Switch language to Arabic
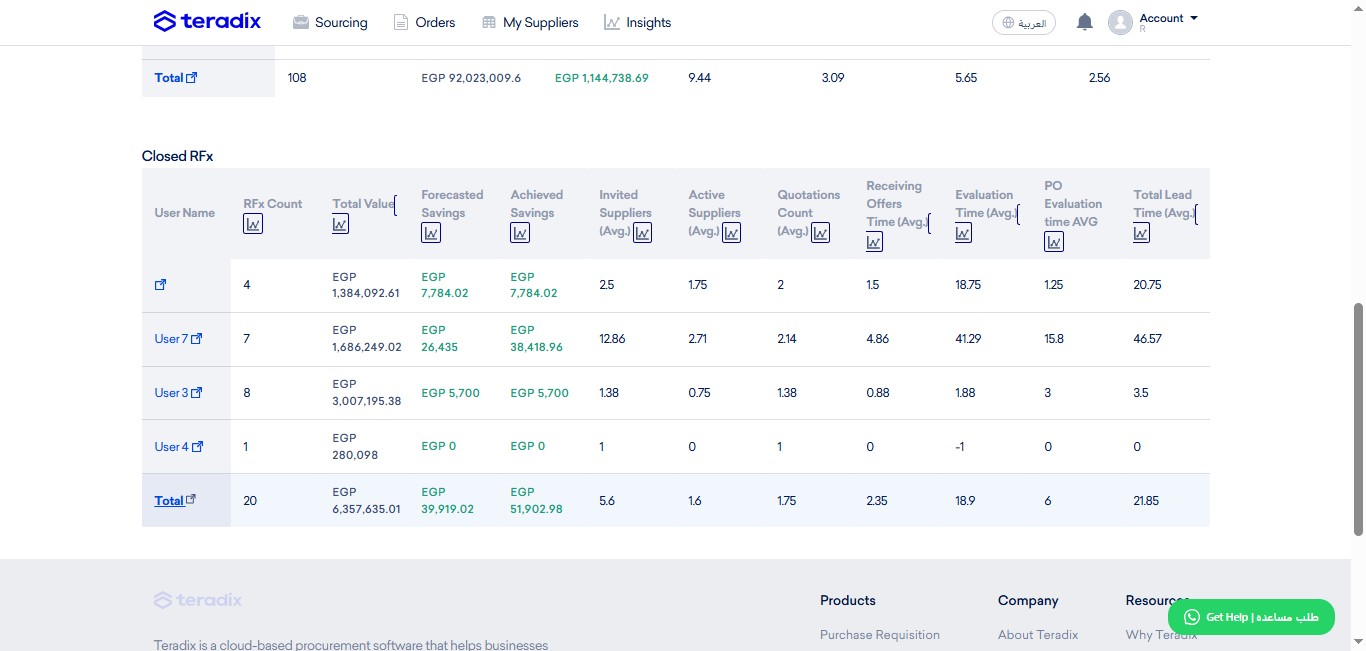The width and height of the screenshot is (1366, 651). (x=1024, y=22)
